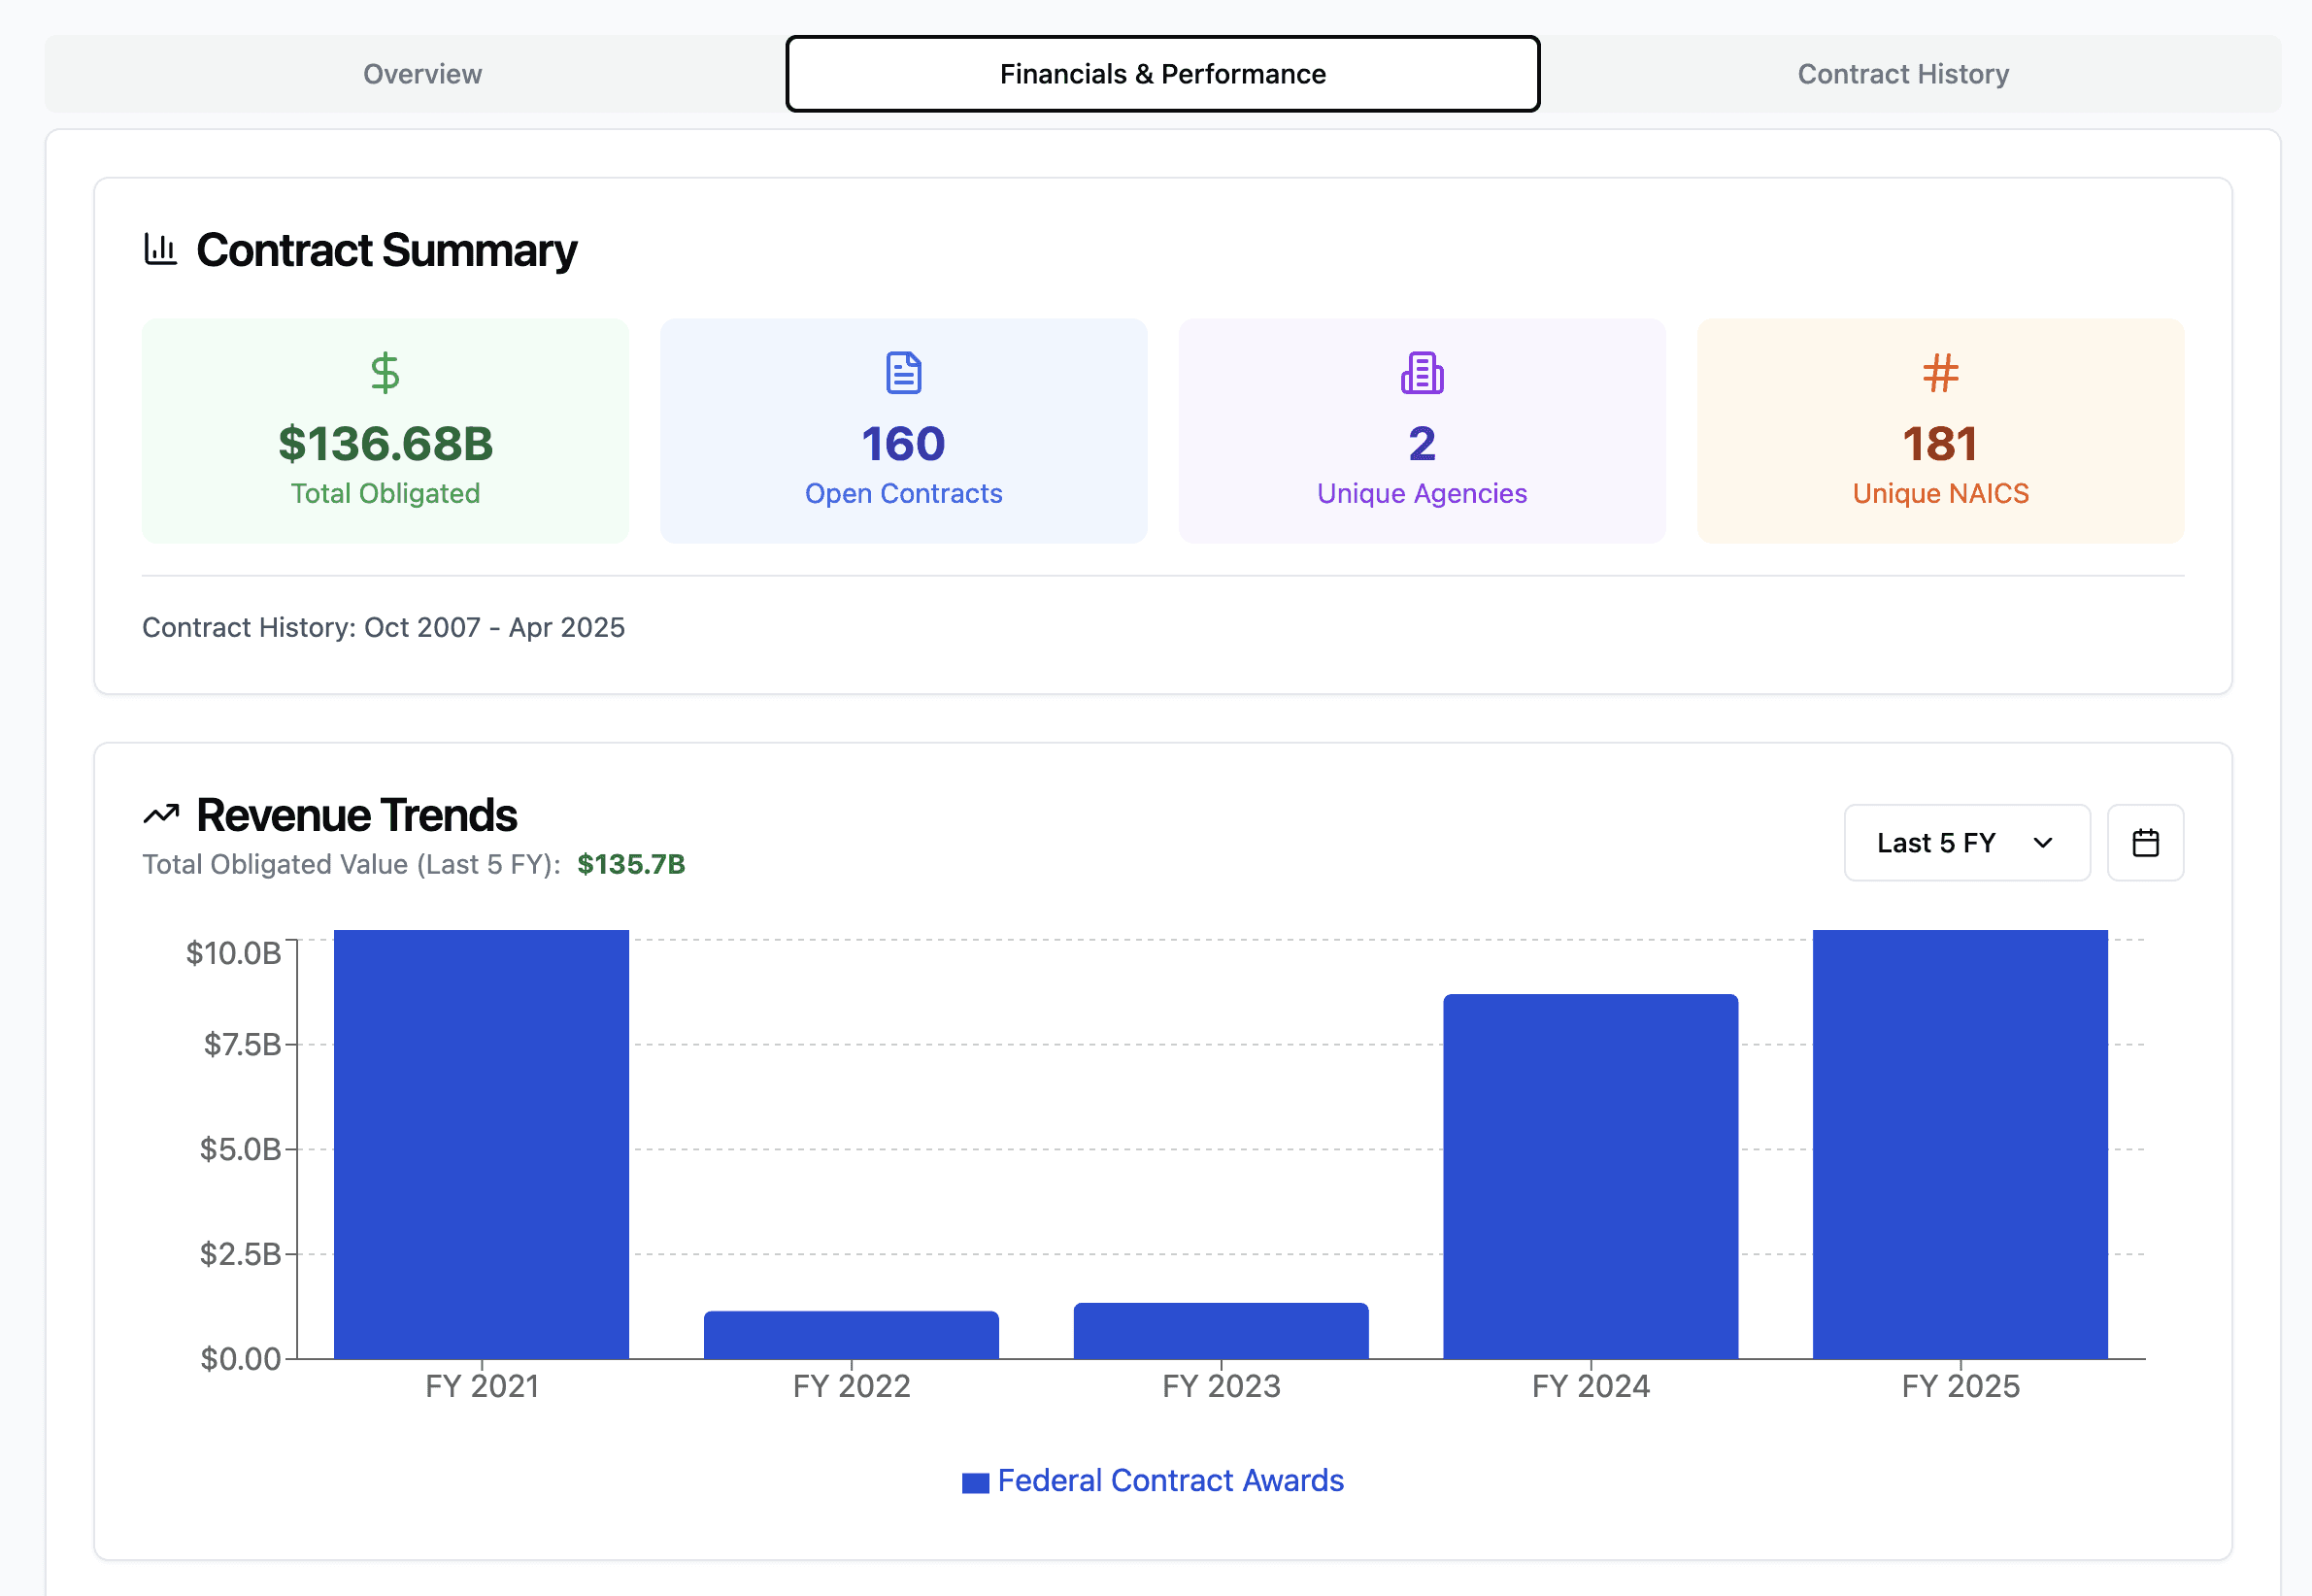Click the FY 2024 bar in chart
Image resolution: width=2312 pixels, height=1596 pixels.
(1590, 1176)
